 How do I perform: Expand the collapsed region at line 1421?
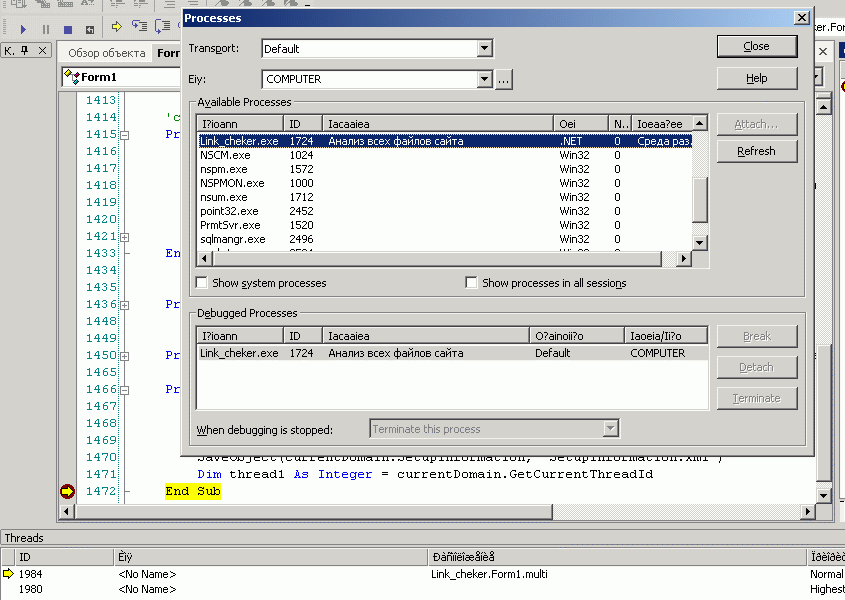pos(124,237)
